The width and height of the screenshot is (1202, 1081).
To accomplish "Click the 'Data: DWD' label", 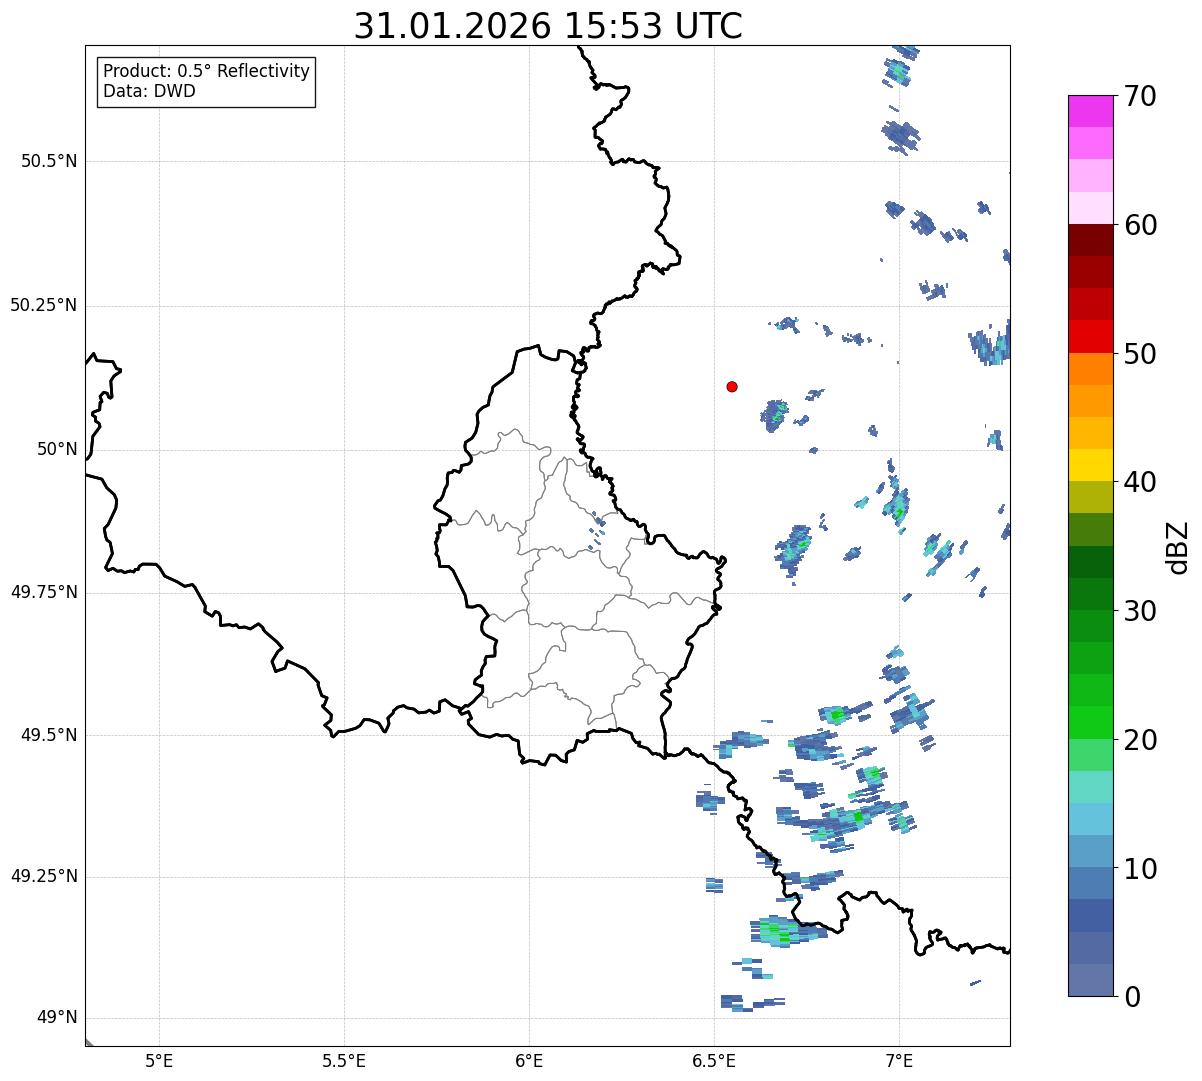I will (x=150, y=91).
